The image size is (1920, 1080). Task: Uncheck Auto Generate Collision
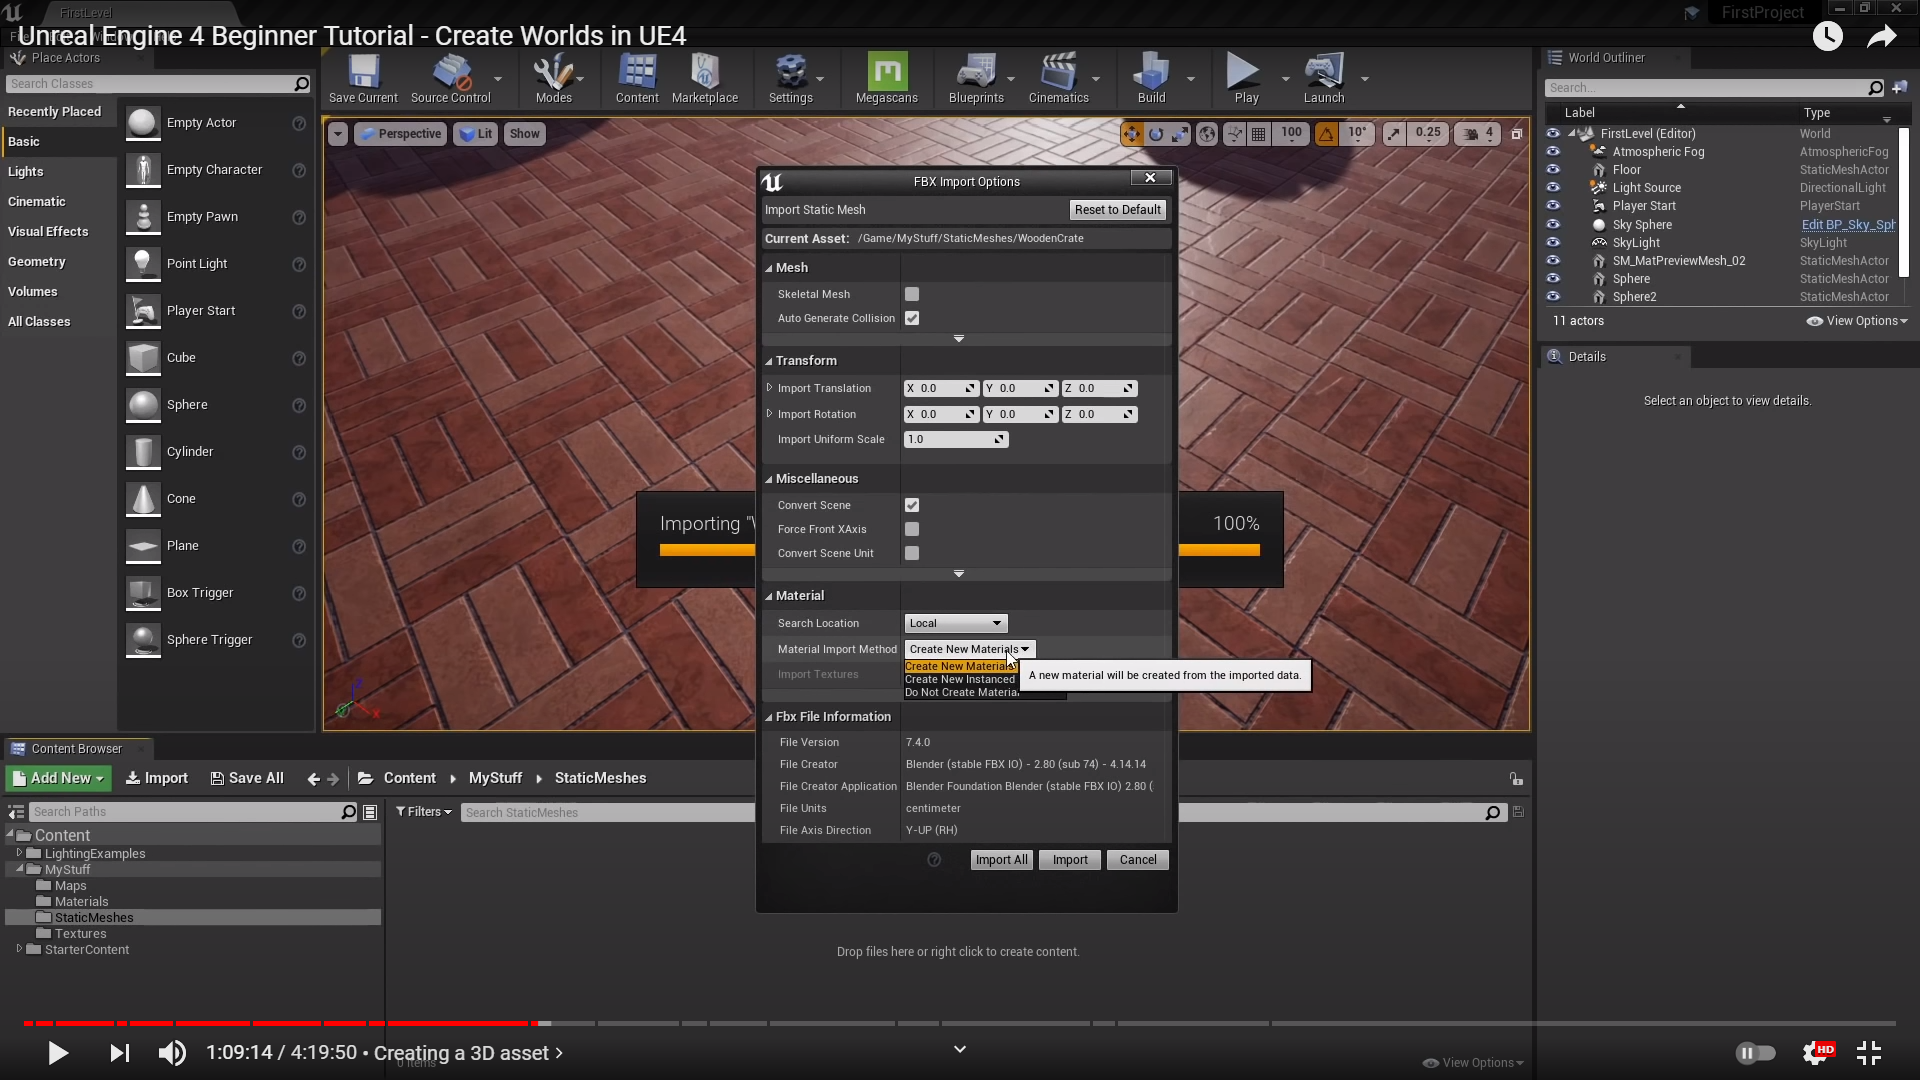click(912, 318)
